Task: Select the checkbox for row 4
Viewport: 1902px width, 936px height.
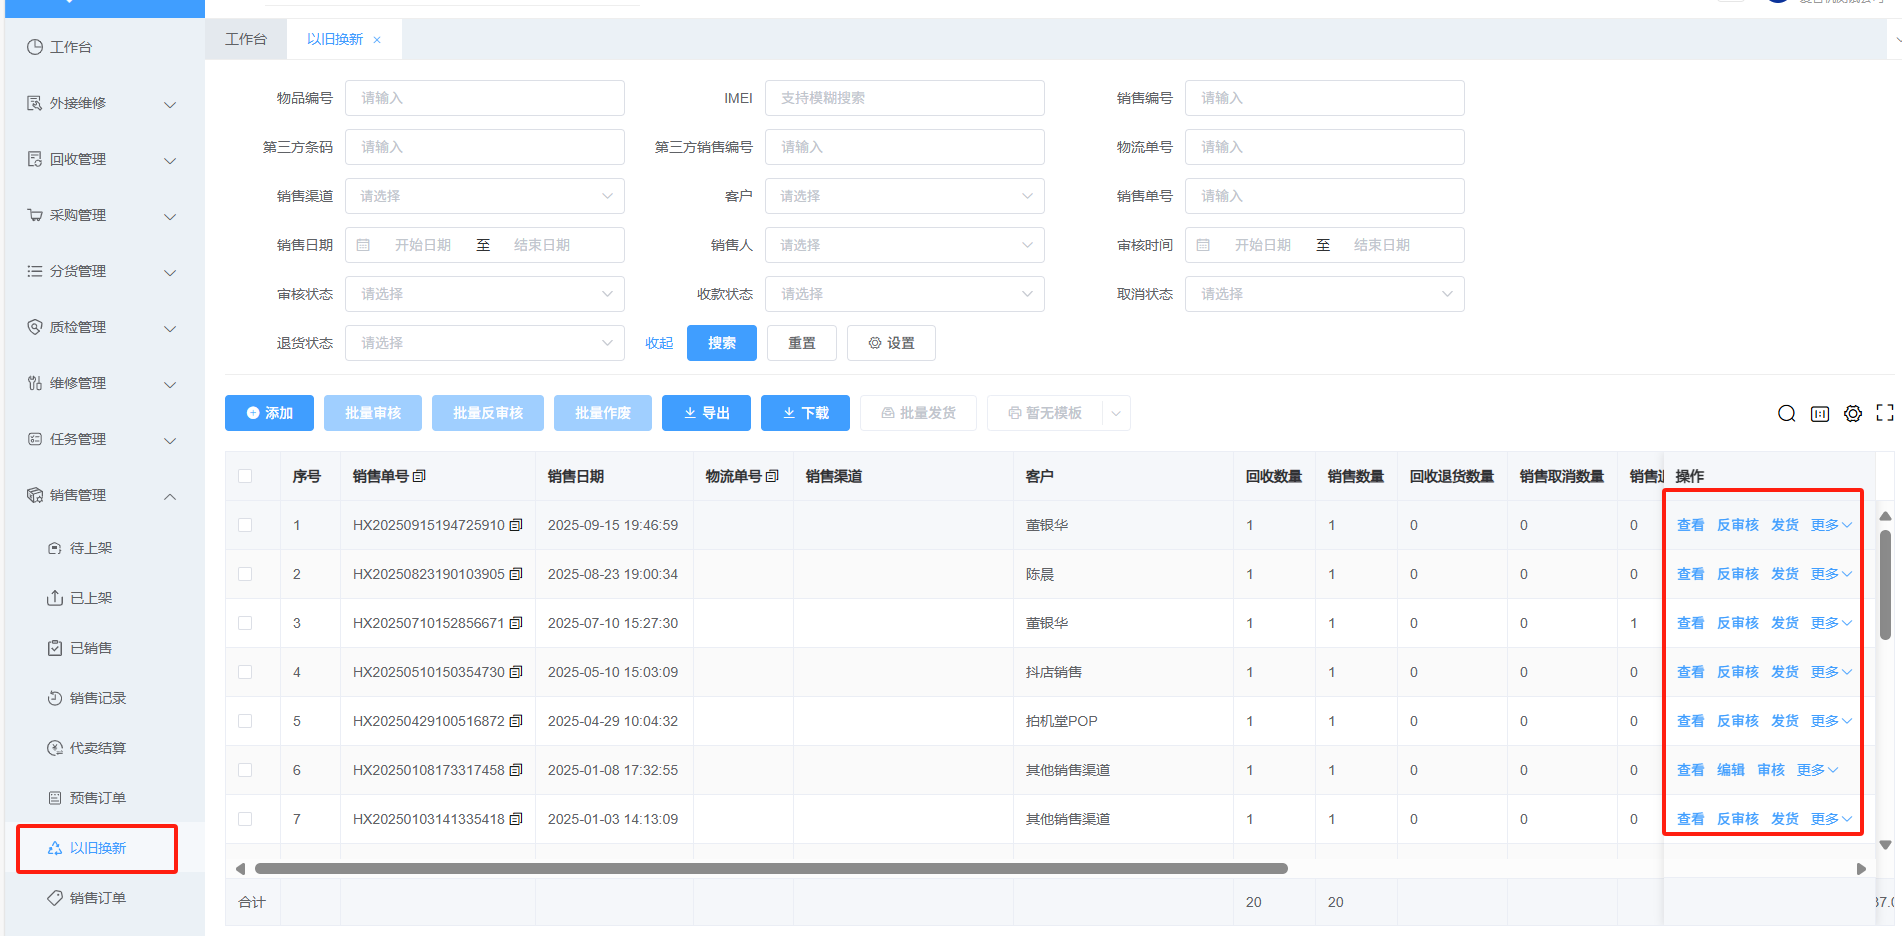Action: click(x=245, y=672)
